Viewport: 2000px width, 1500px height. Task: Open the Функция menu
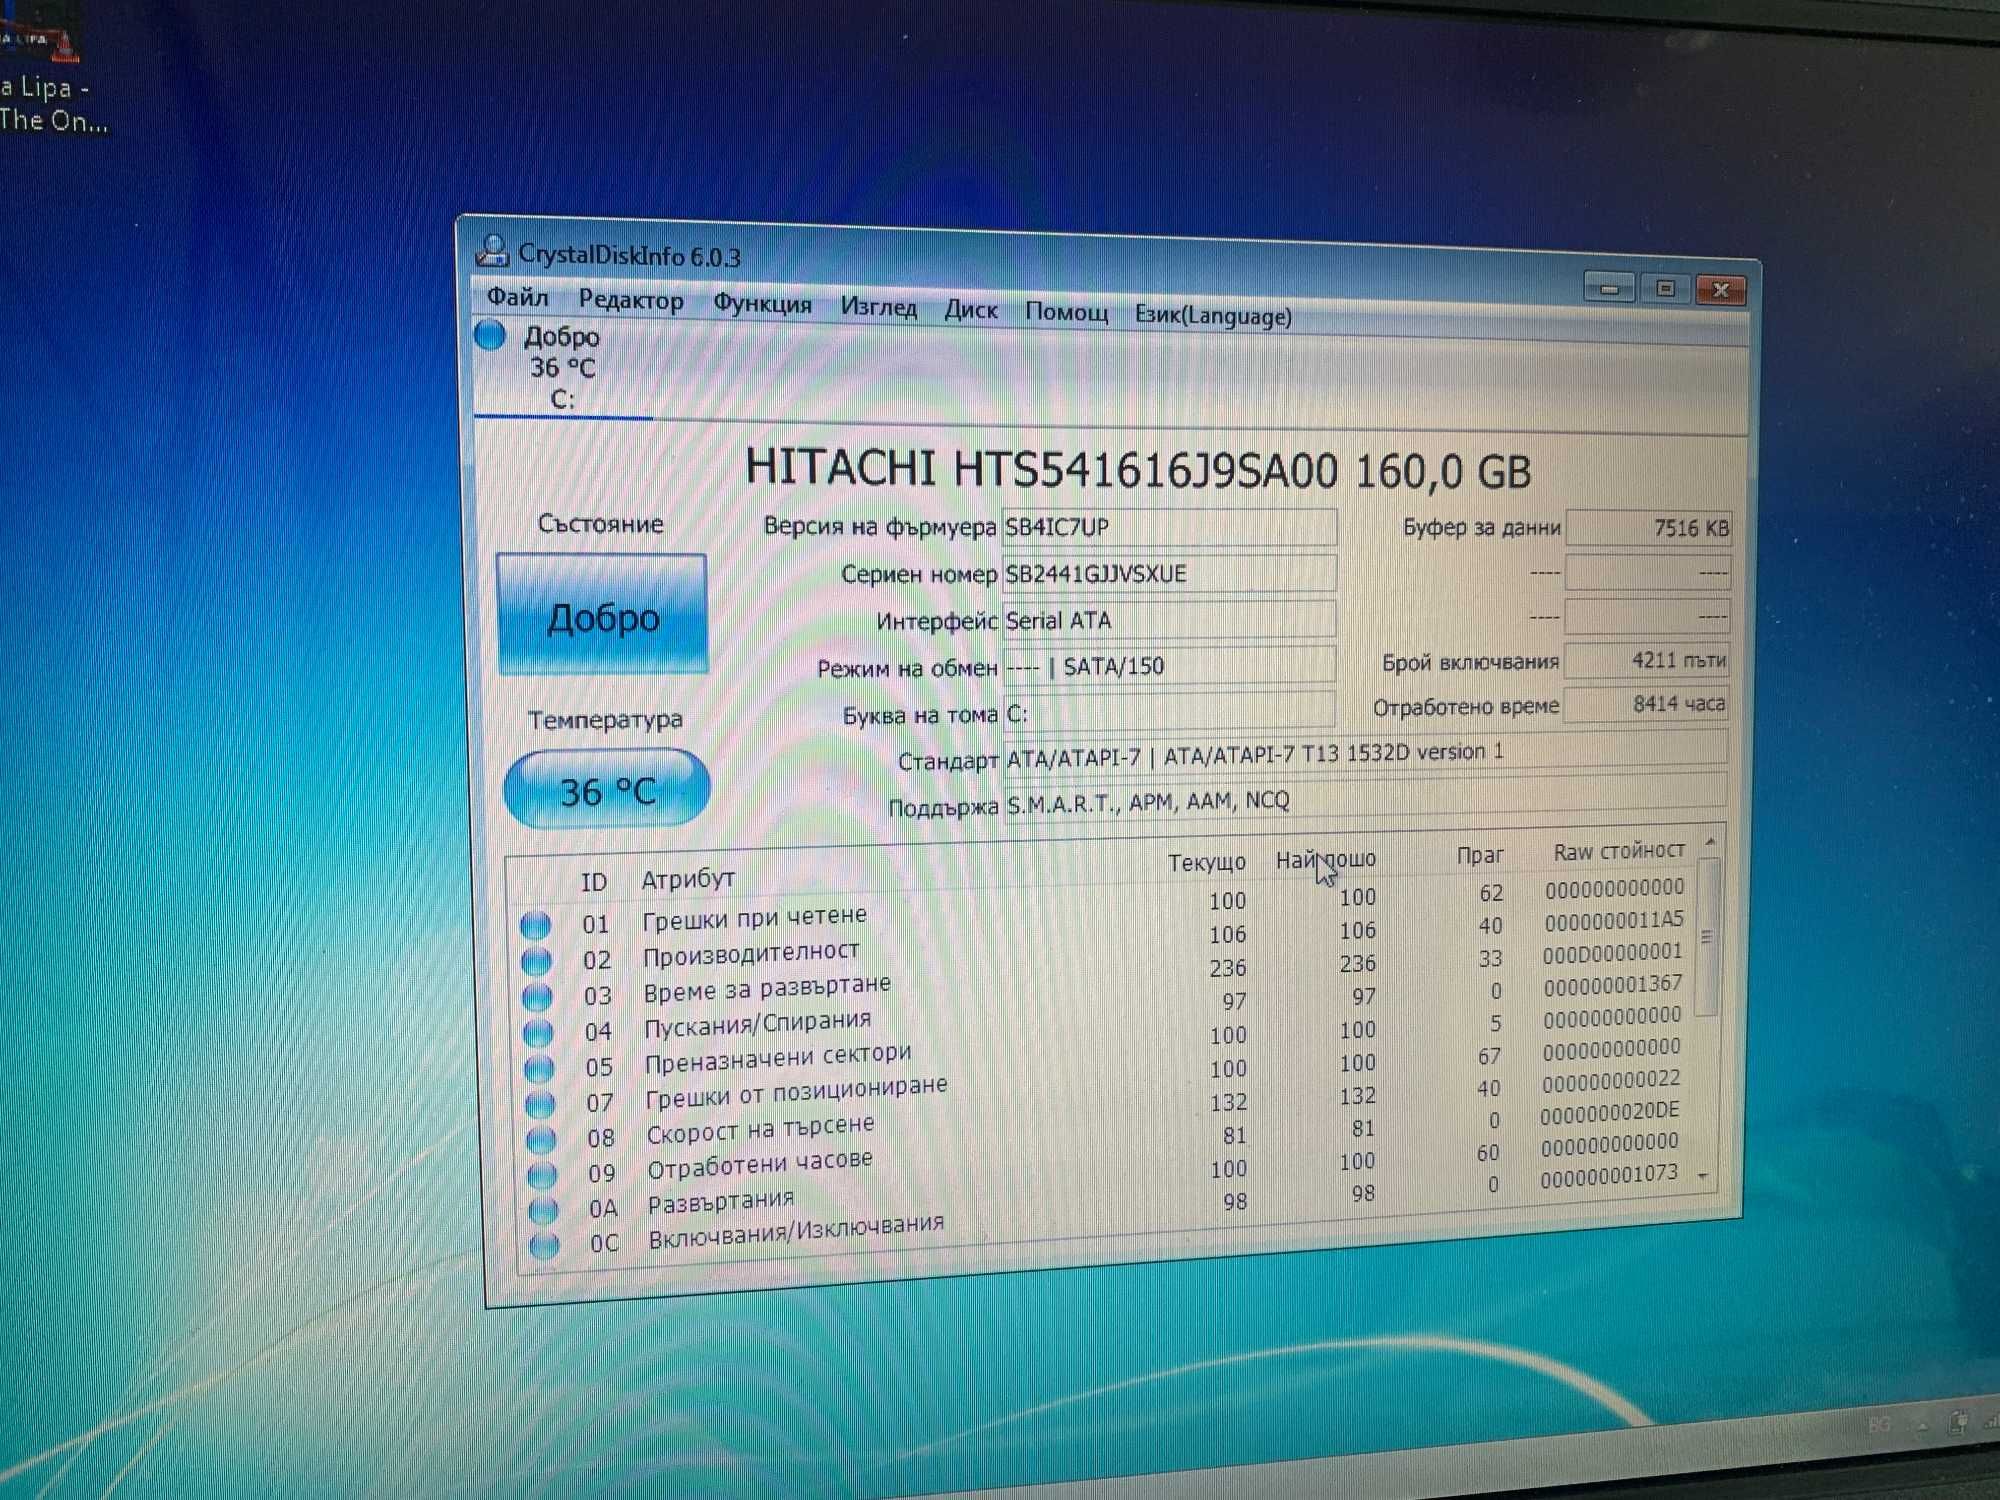point(762,304)
